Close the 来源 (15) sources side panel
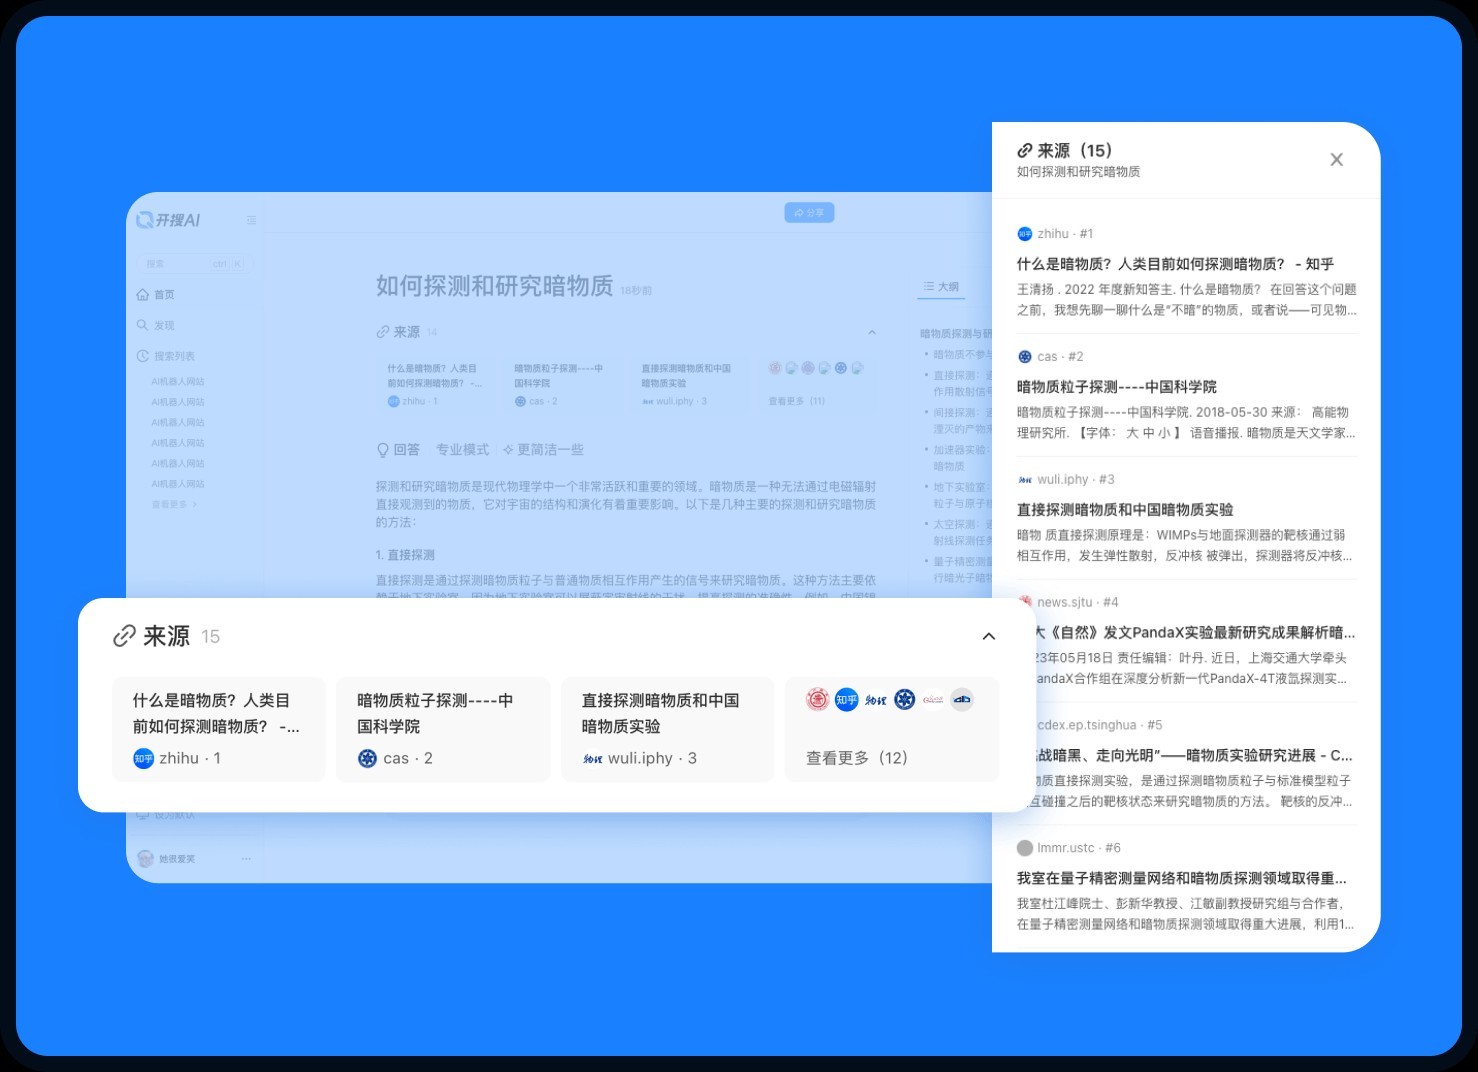Image resolution: width=1478 pixels, height=1072 pixels. pyautogui.click(x=1336, y=160)
